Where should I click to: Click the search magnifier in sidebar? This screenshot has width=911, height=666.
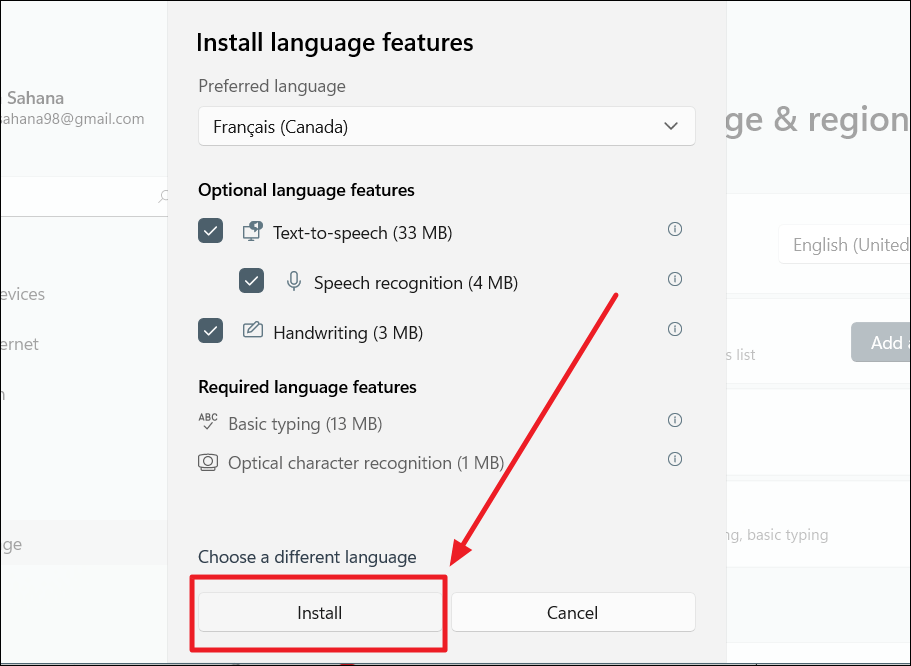click(x=164, y=196)
